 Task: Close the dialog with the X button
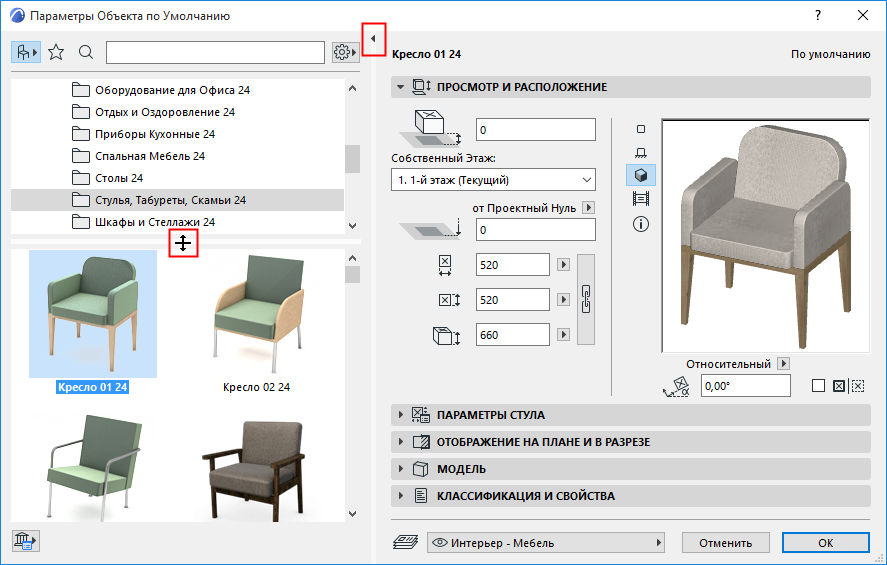pyautogui.click(x=863, y=15)
